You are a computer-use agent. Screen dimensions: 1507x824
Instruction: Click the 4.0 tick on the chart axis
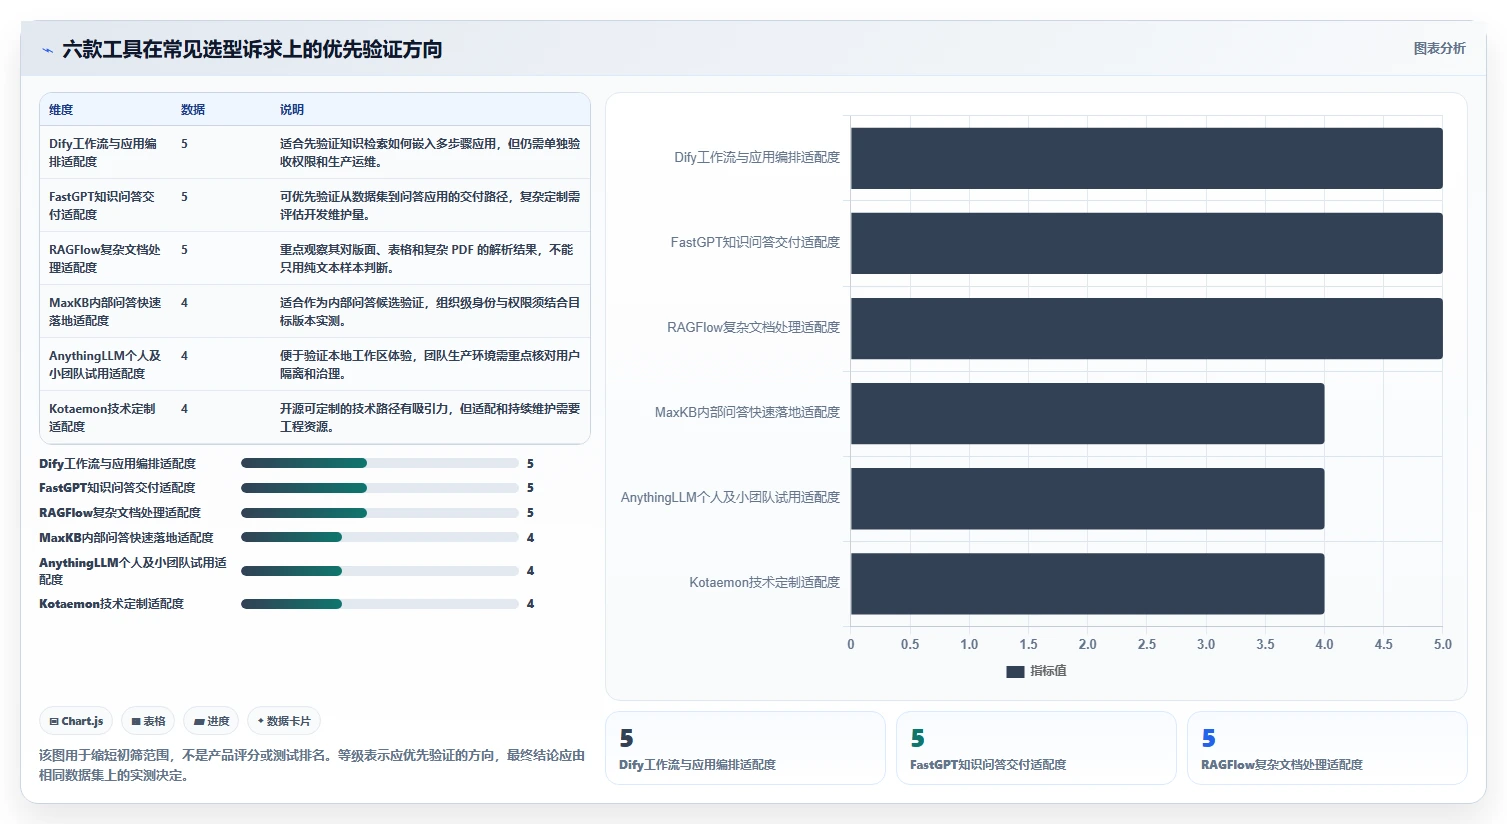1324,645
